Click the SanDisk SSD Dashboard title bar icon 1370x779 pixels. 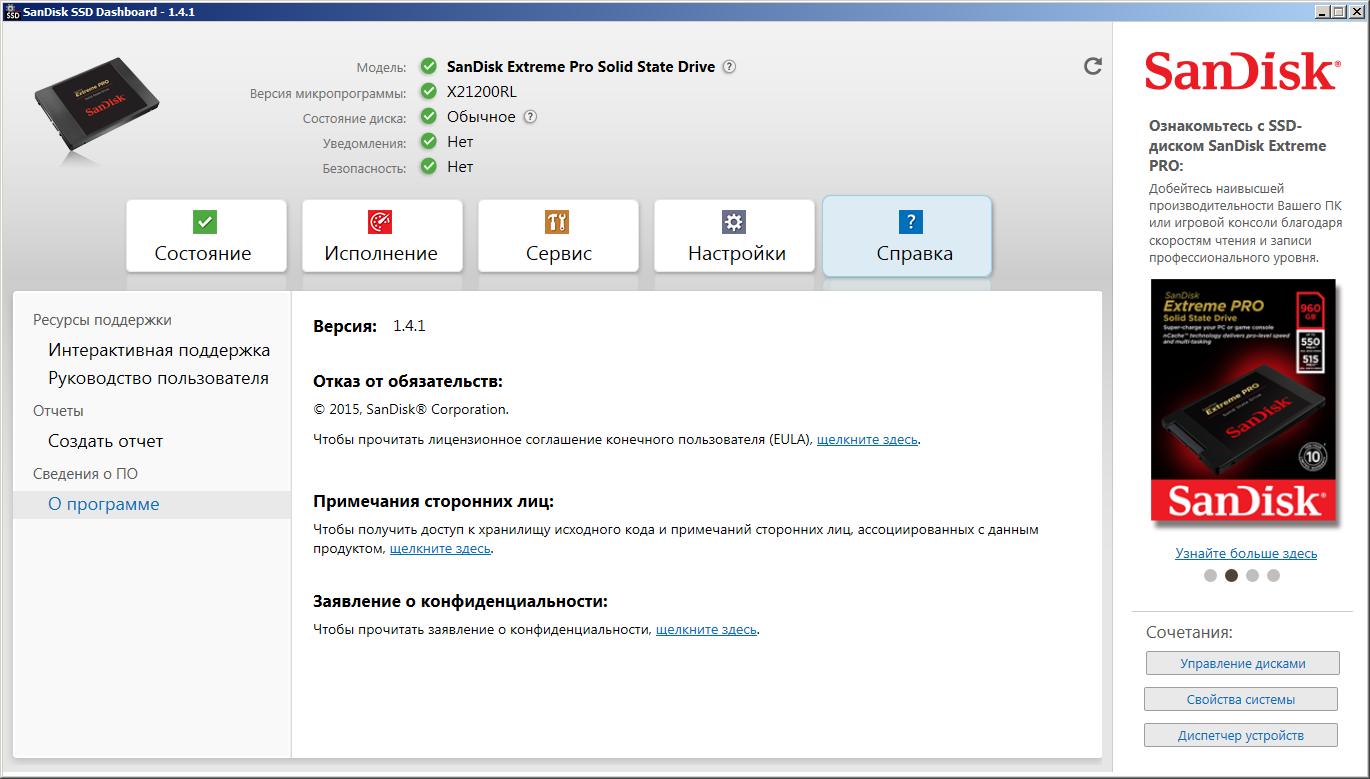(12, 11)
